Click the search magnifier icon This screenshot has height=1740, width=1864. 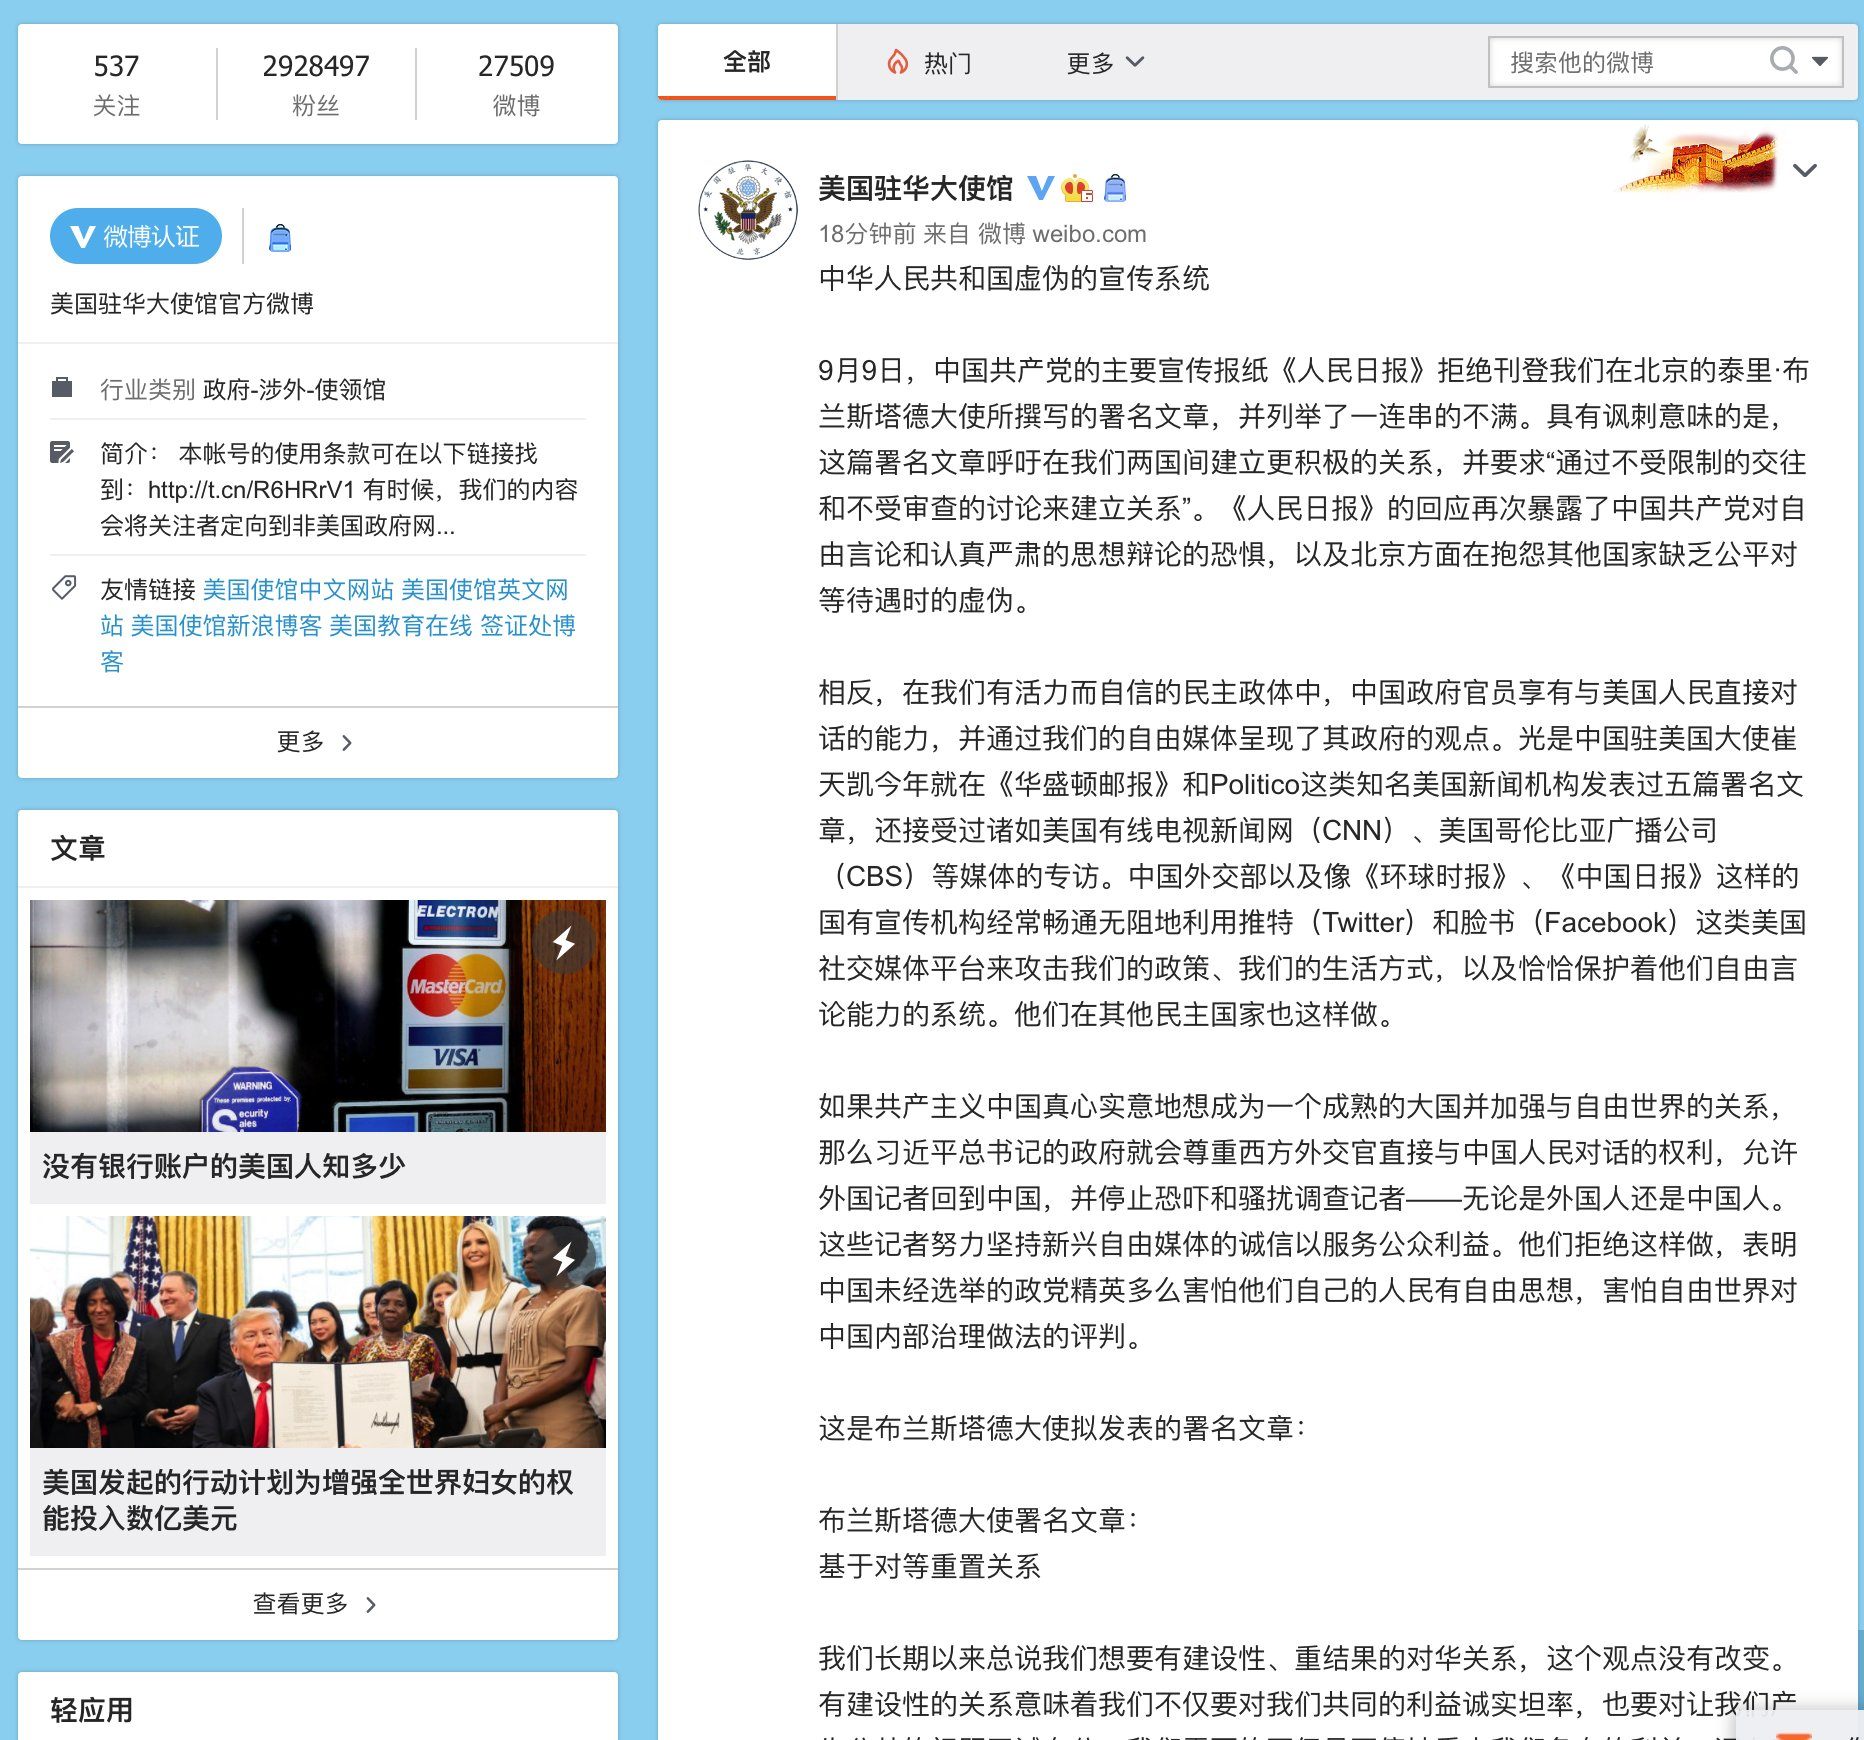pyautogui.click(x=1783, y=61)
